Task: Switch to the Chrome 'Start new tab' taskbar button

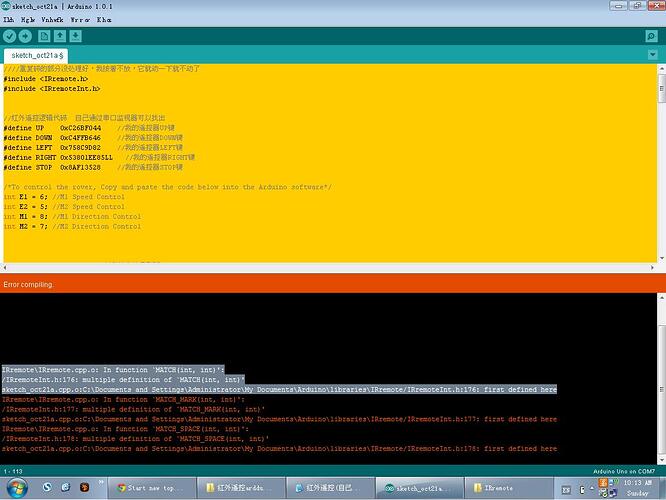Action: pos(152,488)
